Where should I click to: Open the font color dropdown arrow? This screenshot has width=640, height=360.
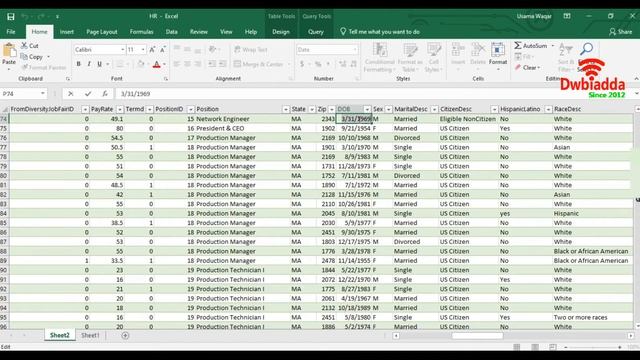[x=164, y=64]
